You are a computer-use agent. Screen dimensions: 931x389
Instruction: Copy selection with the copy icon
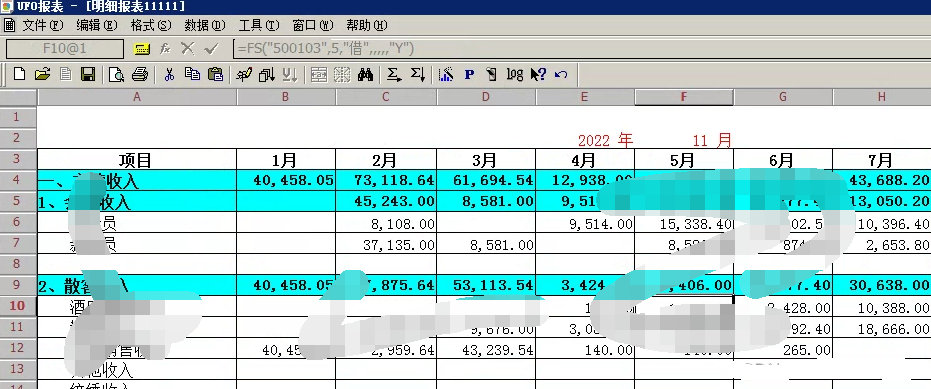[192, 74]
